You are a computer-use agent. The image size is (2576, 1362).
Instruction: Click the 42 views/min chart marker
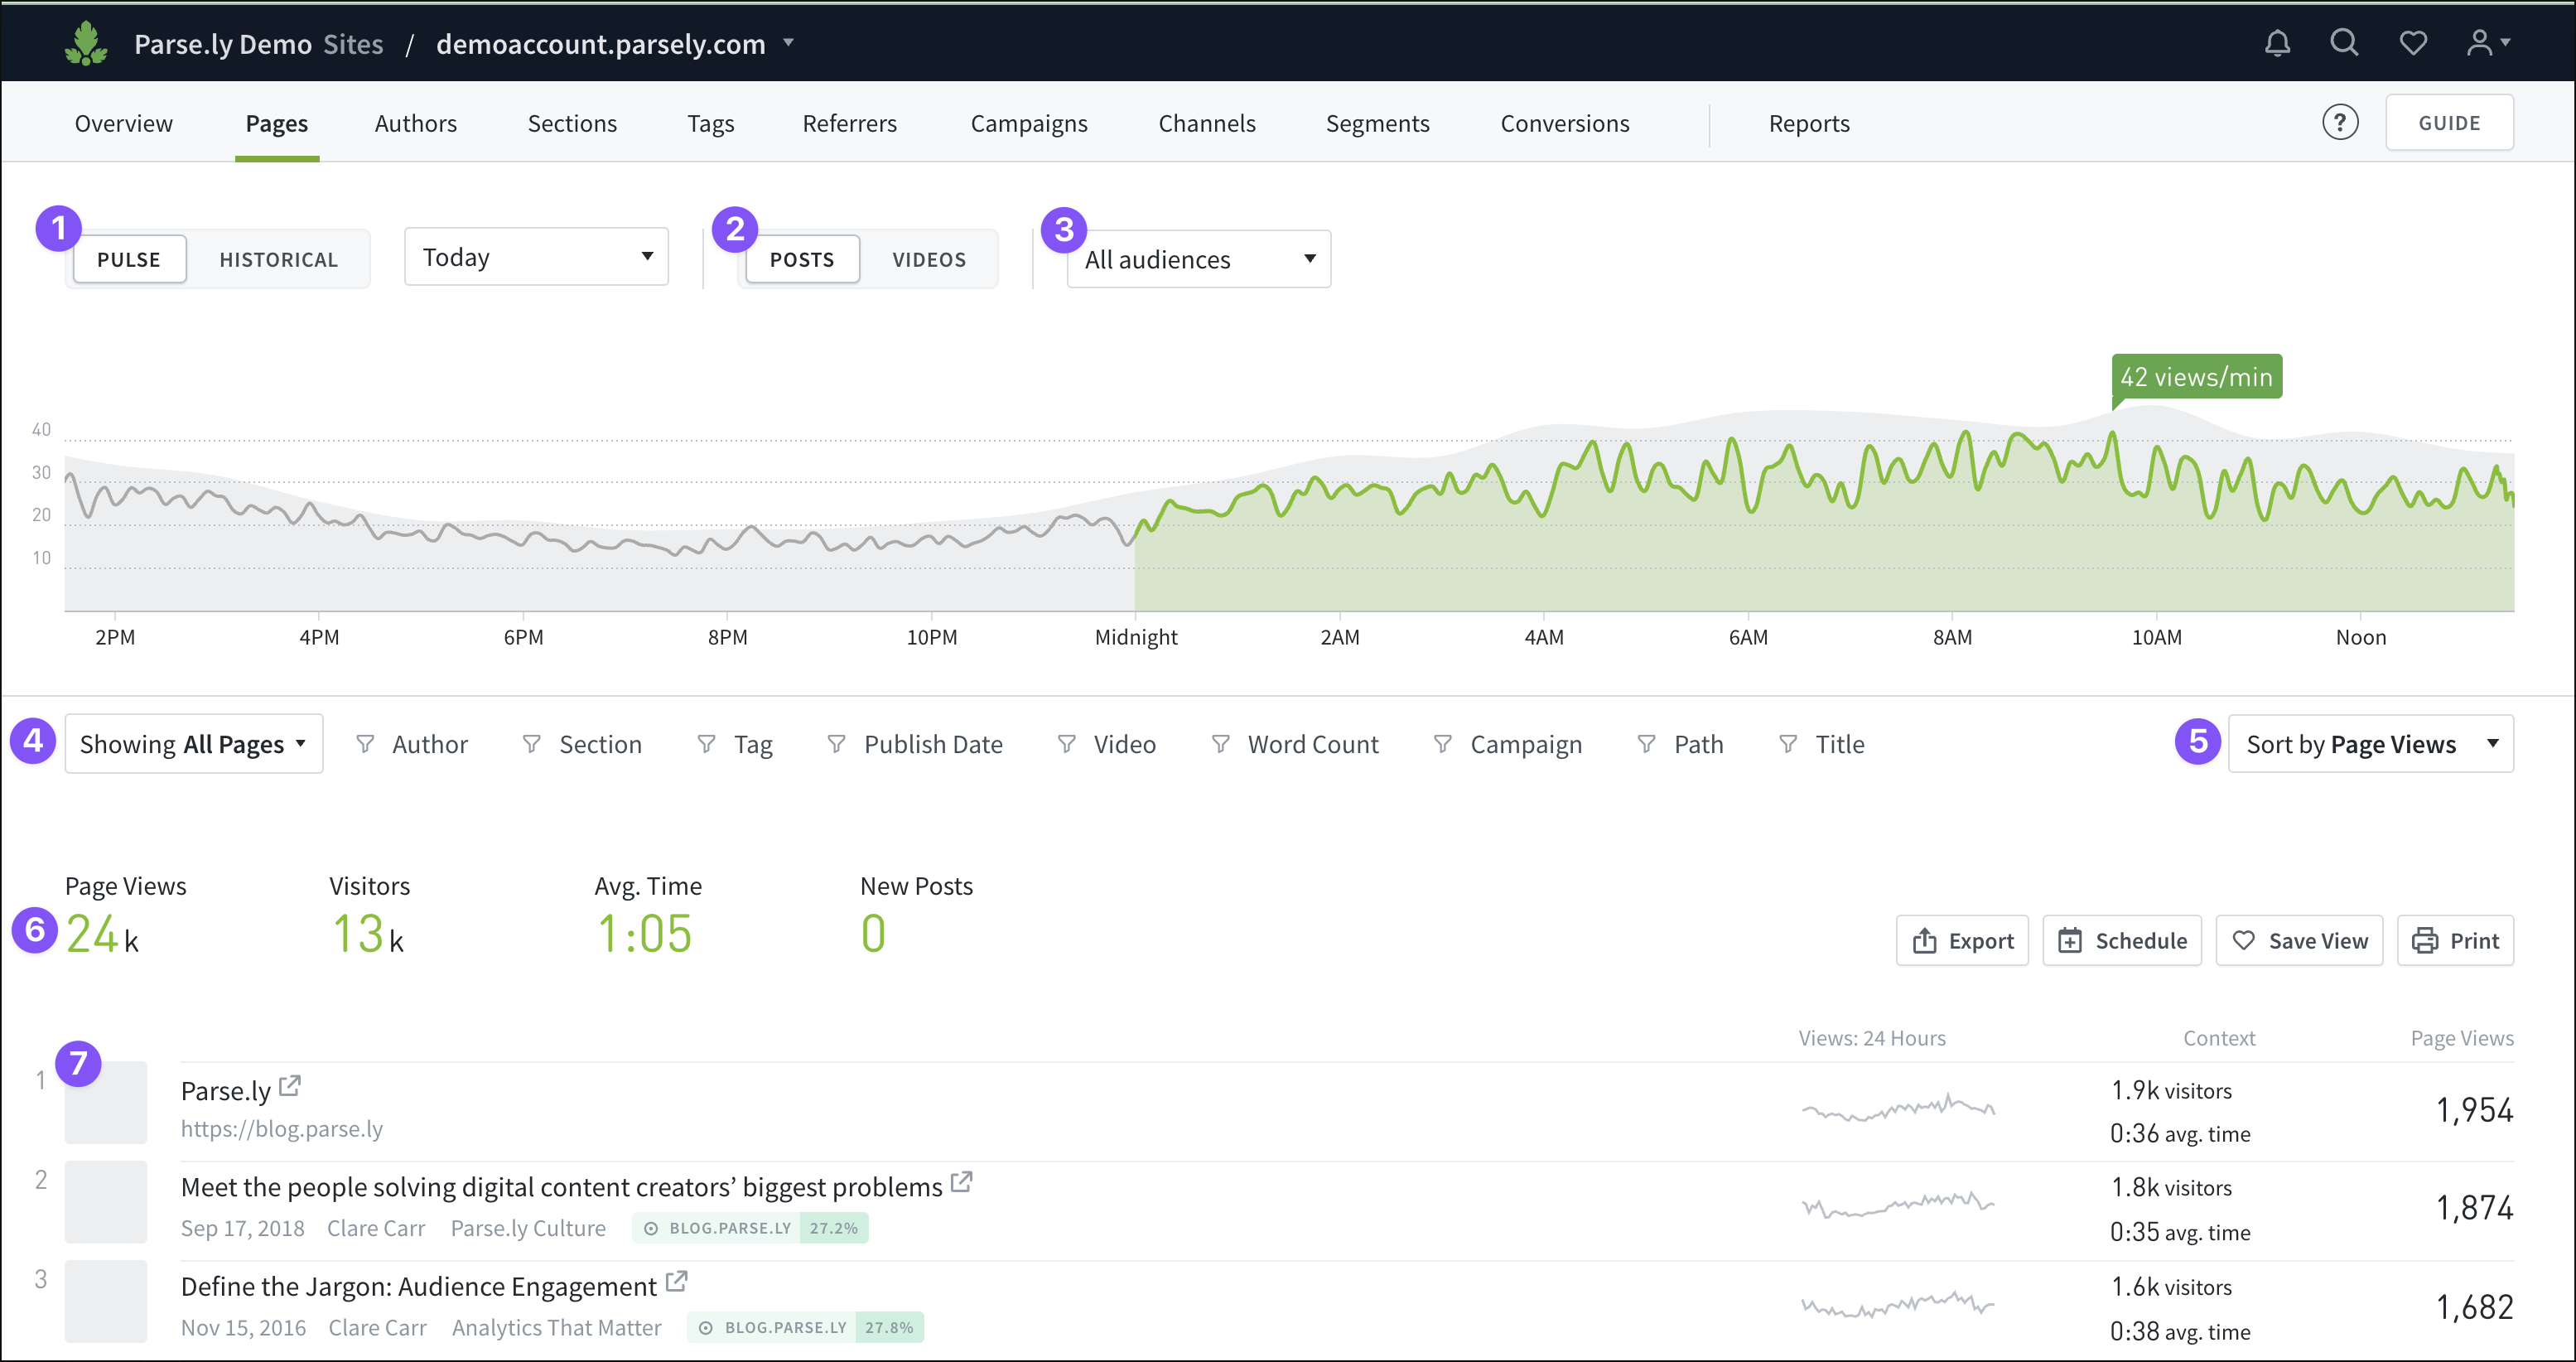click(2196, 377)
